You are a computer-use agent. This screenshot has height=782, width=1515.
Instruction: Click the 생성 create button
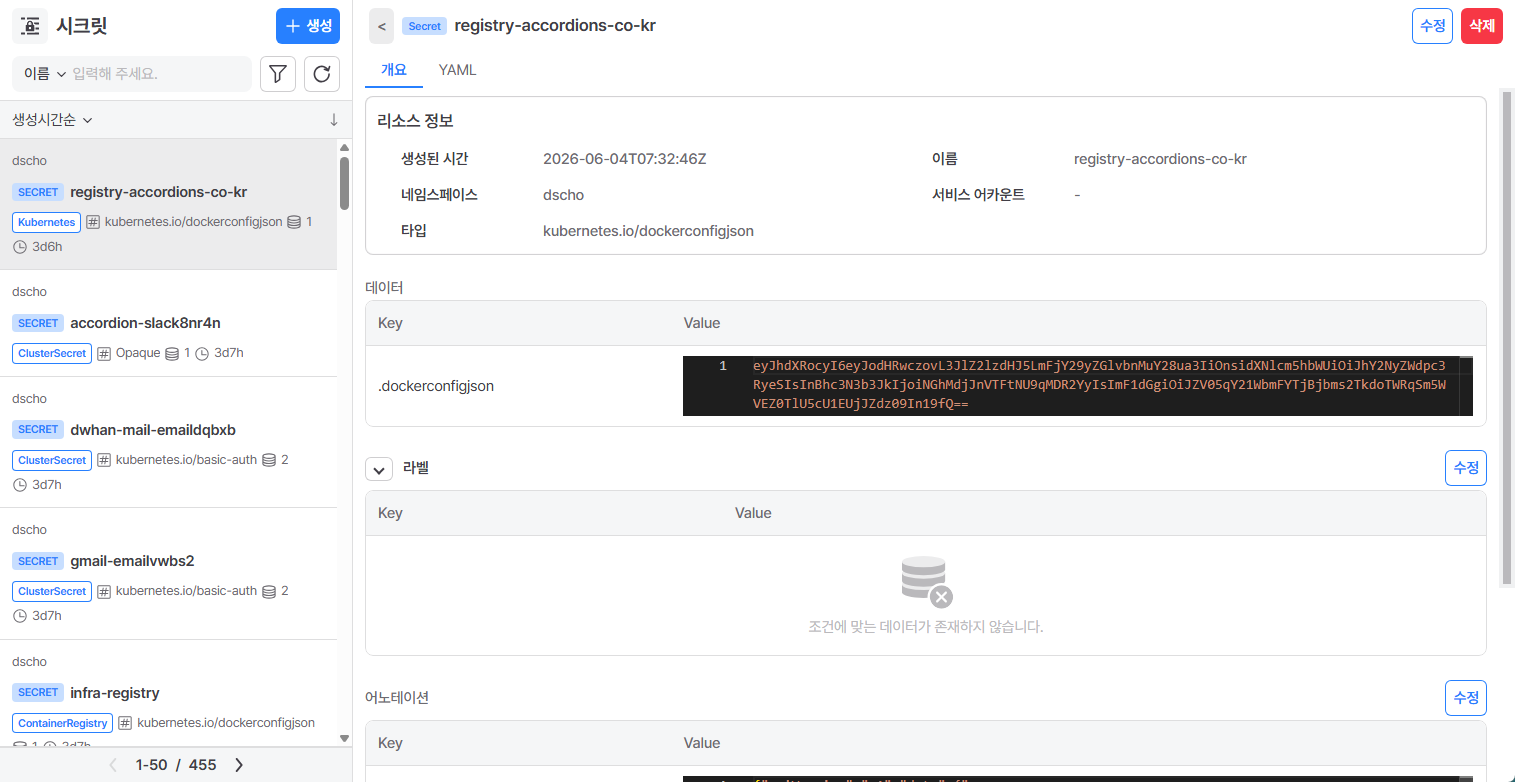pyautogui.click(x=308, y=26)
